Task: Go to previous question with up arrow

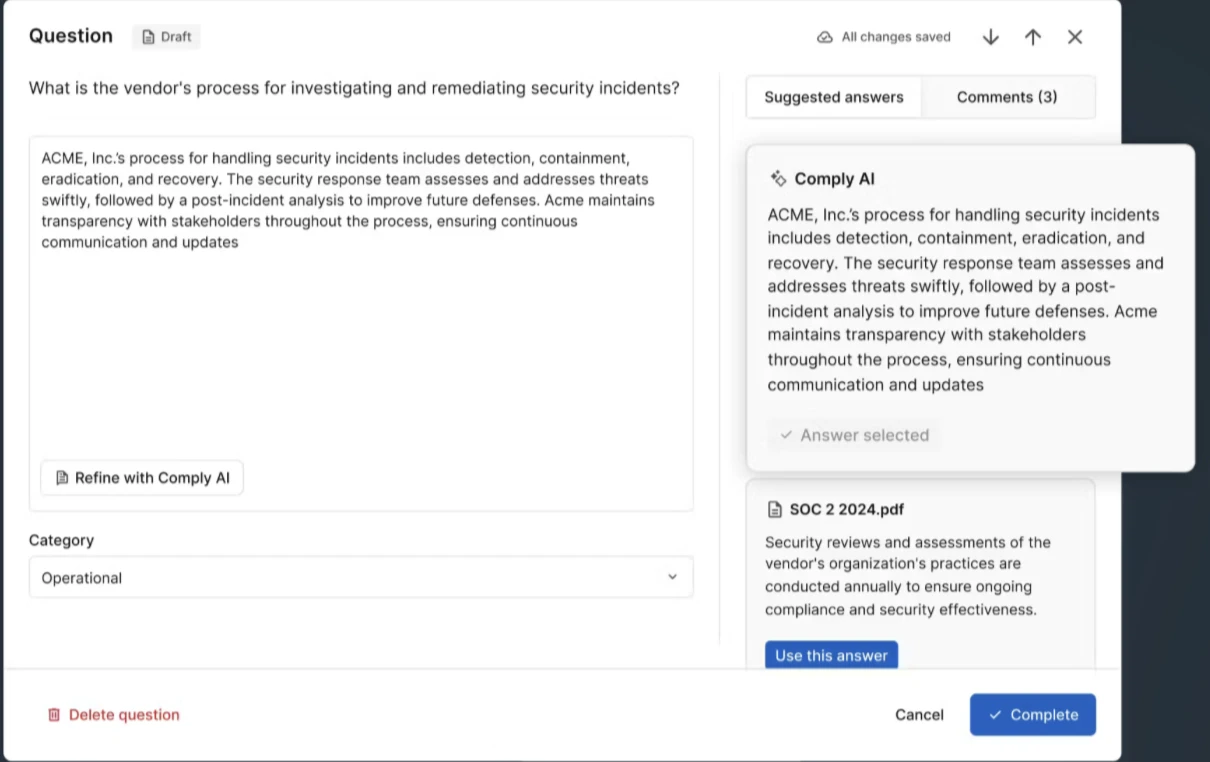Action: pyautogui.click(x=1033, y=37)
